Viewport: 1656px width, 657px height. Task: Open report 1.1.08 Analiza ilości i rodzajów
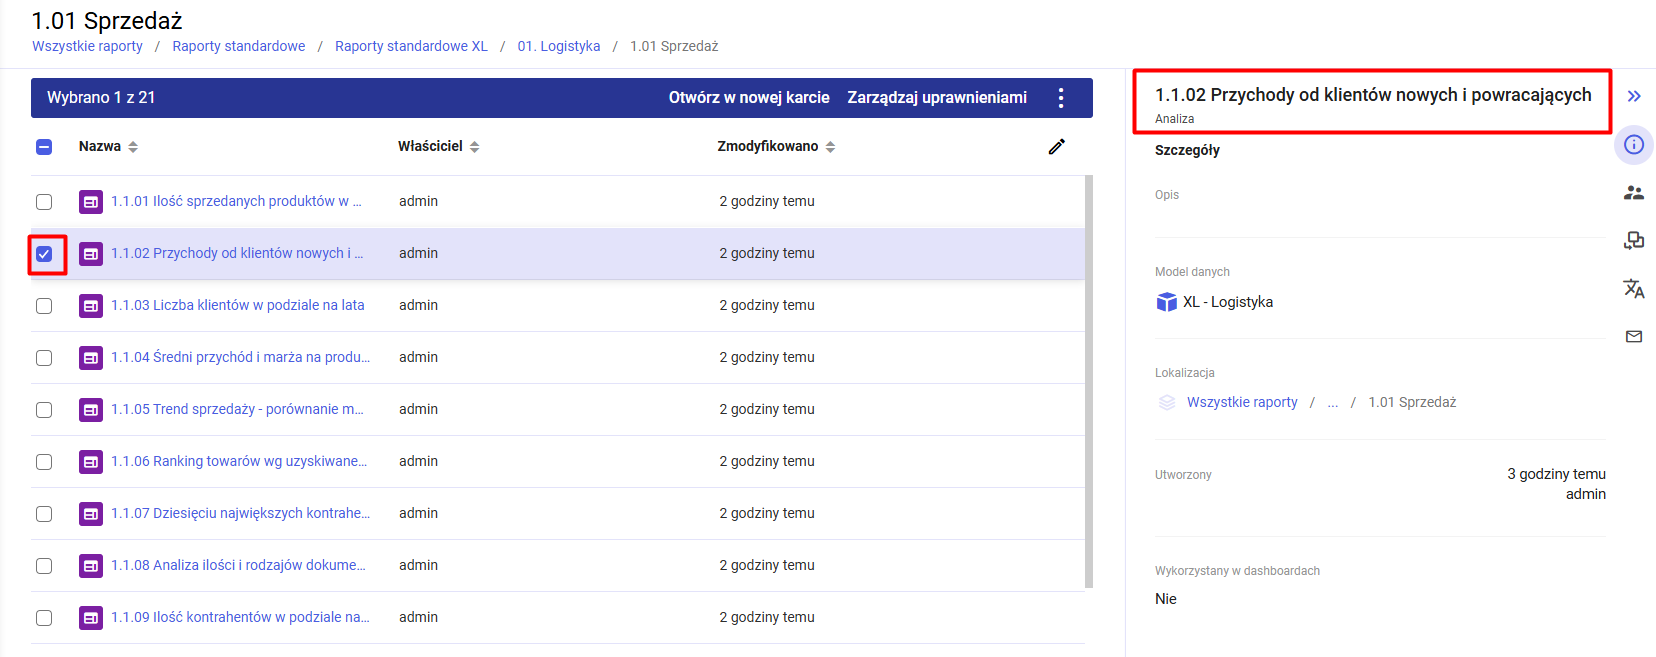click(x=238, y=565)
